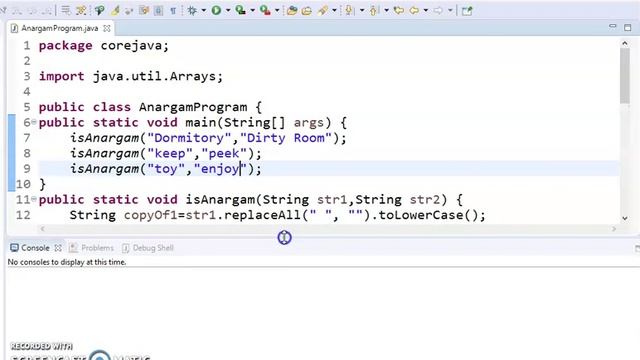Toggle Block Selection Mode icon
640x360 pixels.
[x=159, y=11]
